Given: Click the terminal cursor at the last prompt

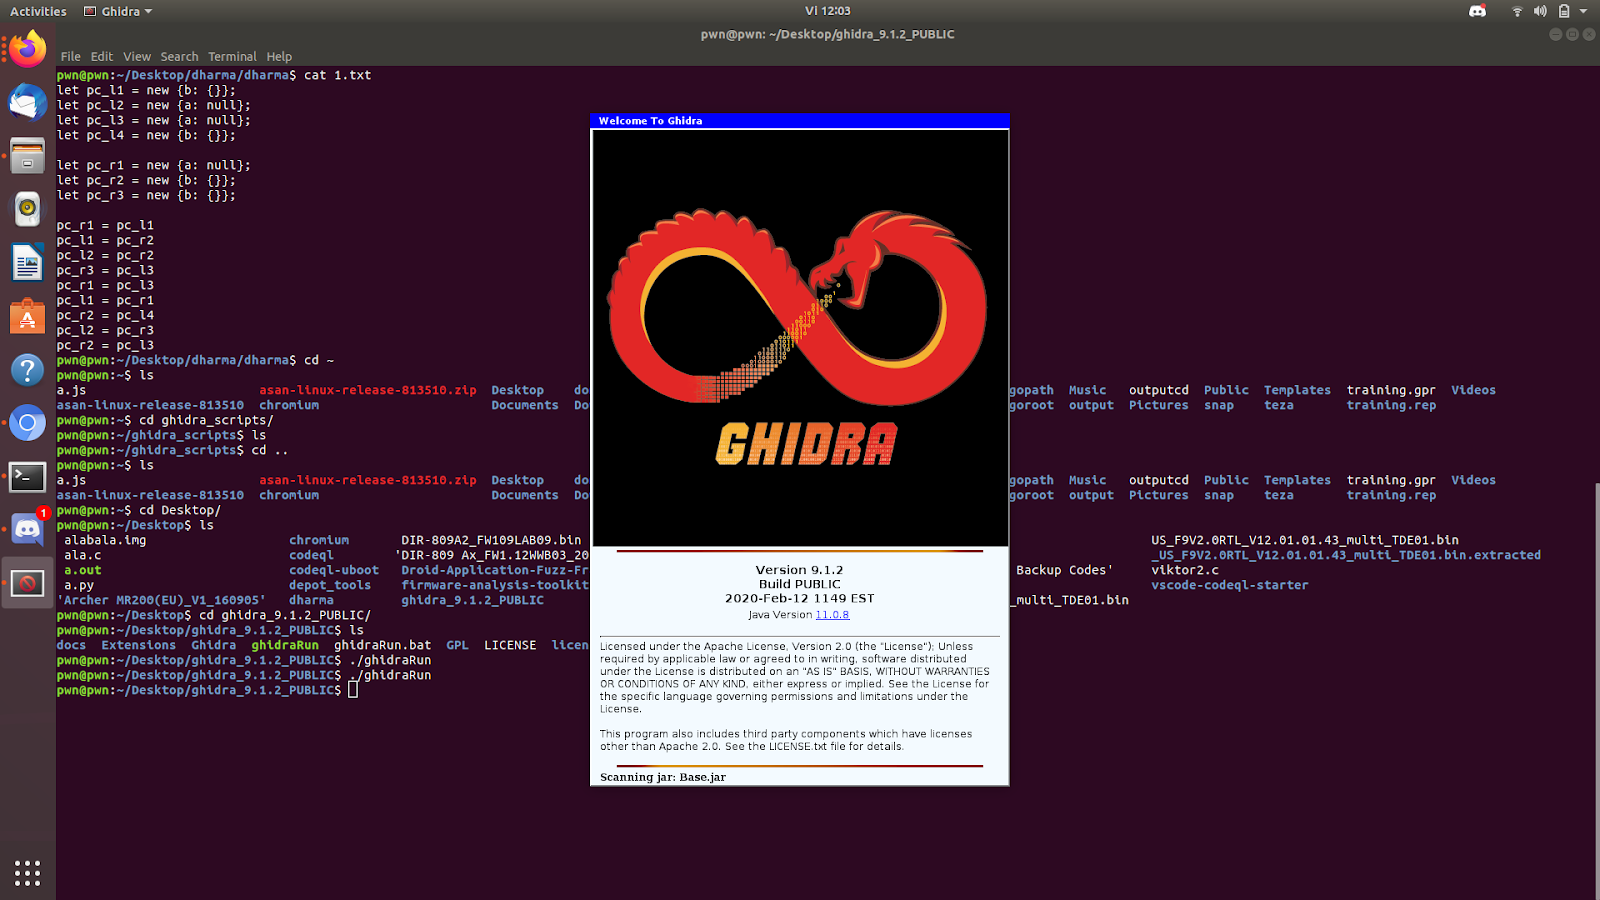Looking at the screenshot, I should click(353, 690).
